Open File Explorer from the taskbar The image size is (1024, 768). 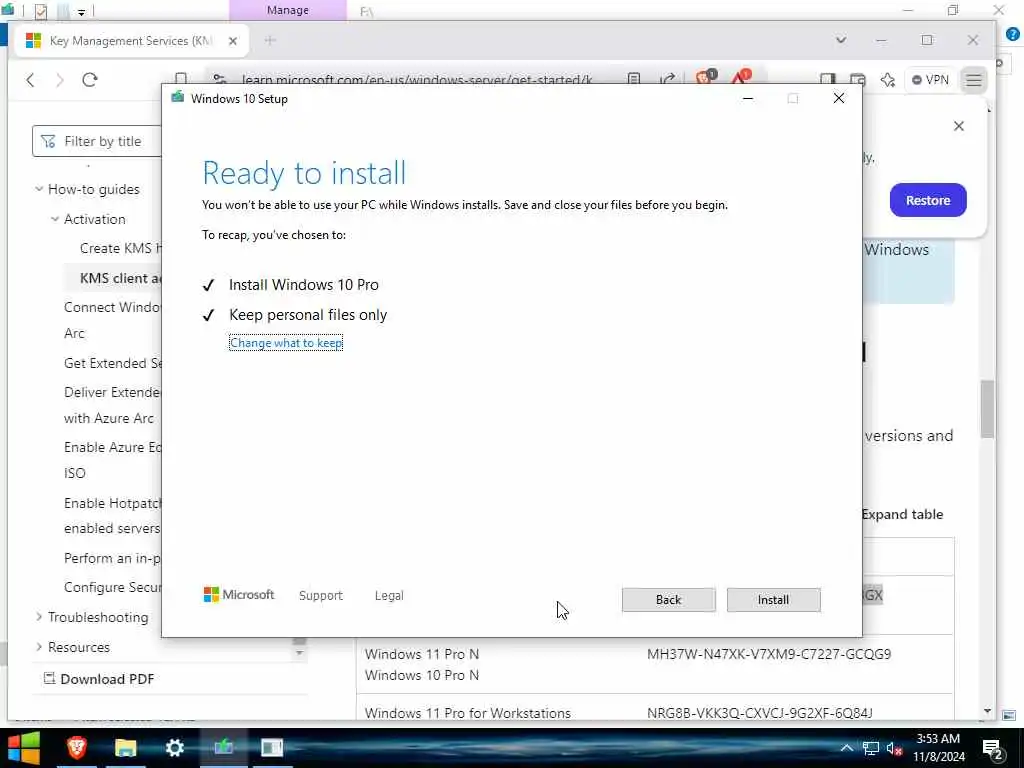point(125,747)
